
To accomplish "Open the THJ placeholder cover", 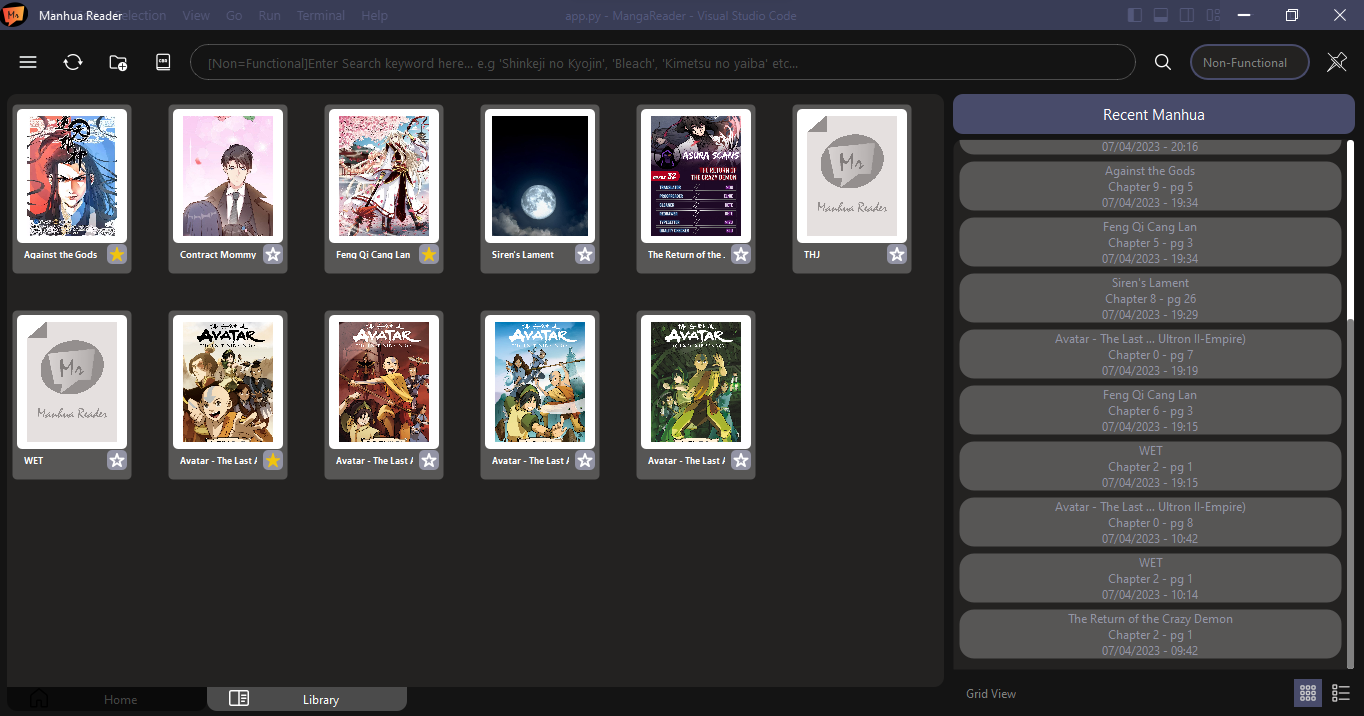I will coord(852,176).
